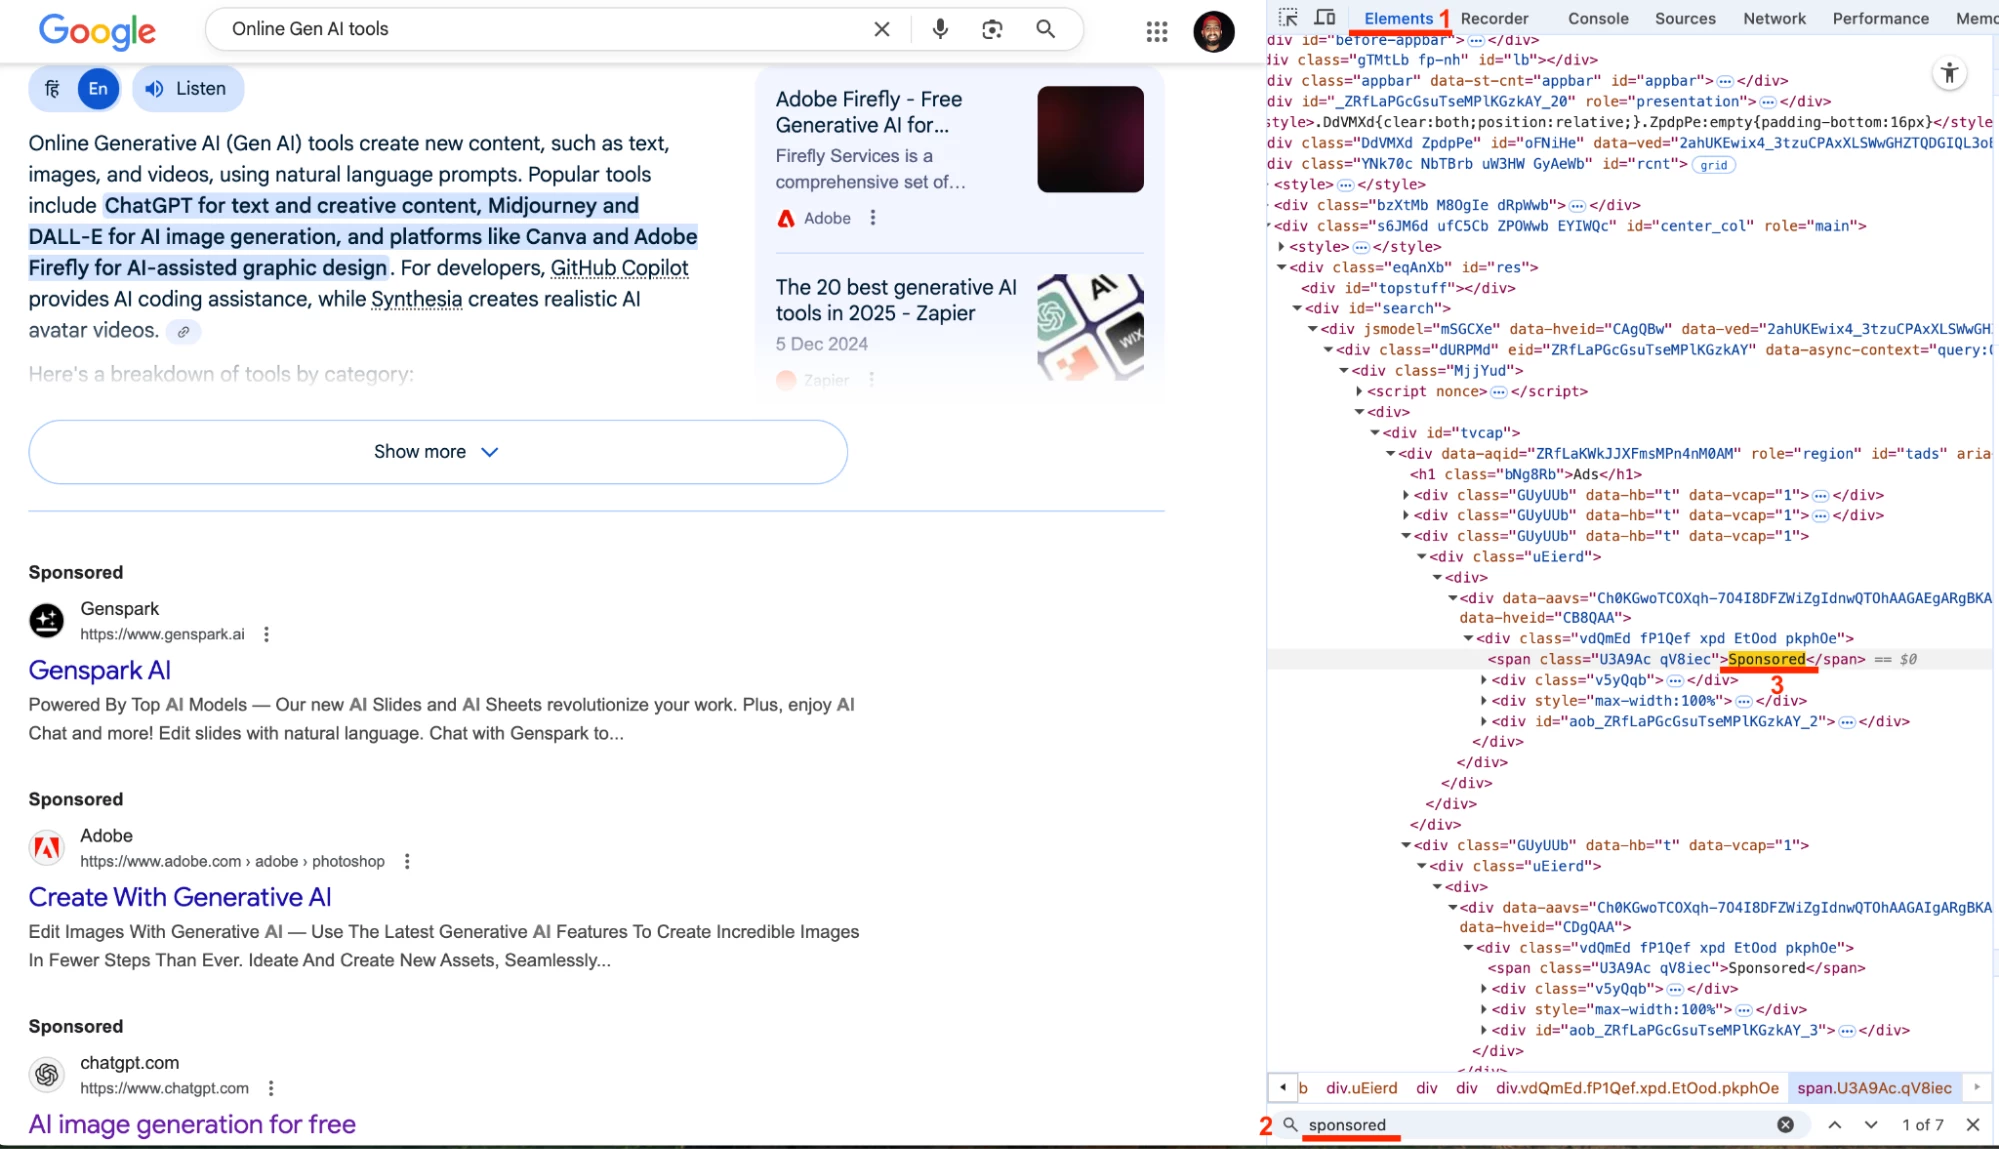The image size is (1999, 1150).
Task: Open Create With Generative AI ad
Action: point(180,897)
